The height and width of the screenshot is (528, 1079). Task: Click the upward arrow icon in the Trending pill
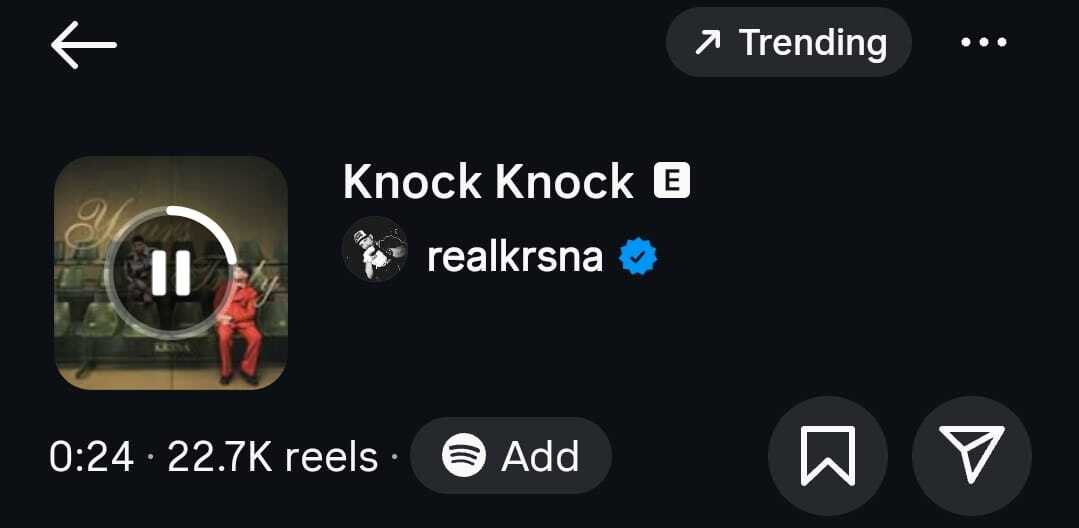tap(707, 43)
